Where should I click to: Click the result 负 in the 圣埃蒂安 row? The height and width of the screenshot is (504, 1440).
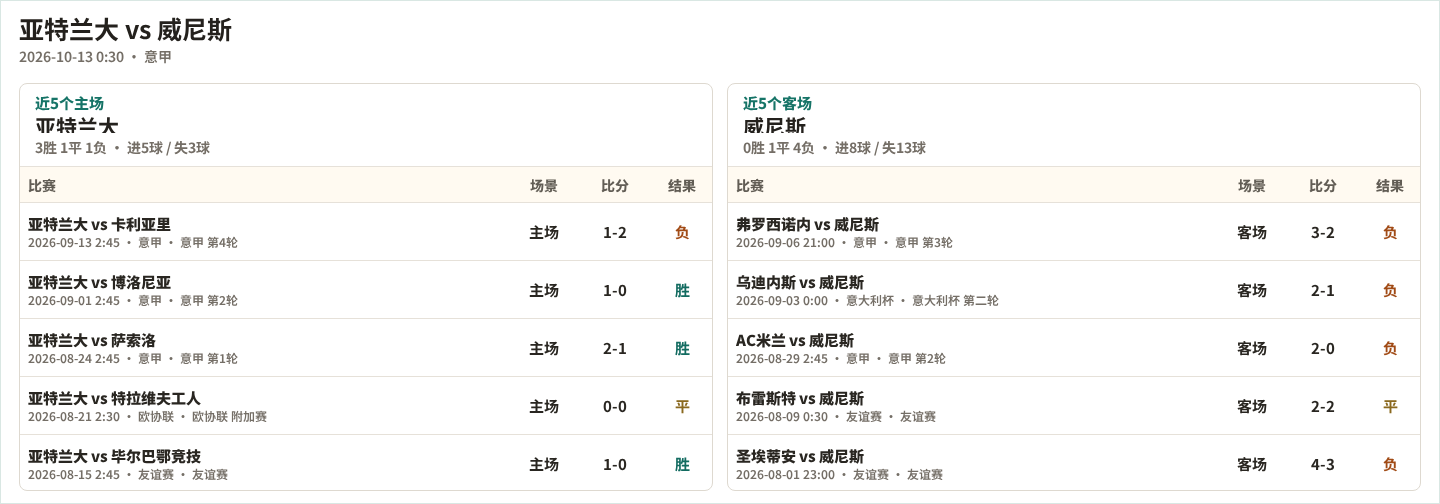point(1390,464)
